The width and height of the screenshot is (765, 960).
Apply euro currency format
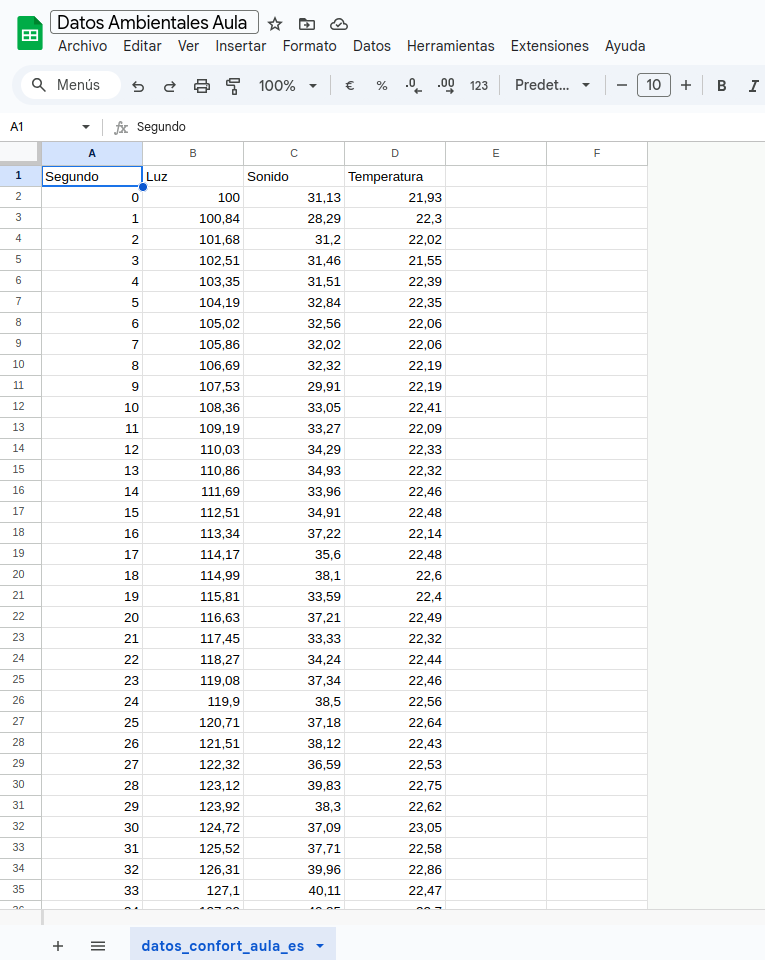click(x=350, y=86)
